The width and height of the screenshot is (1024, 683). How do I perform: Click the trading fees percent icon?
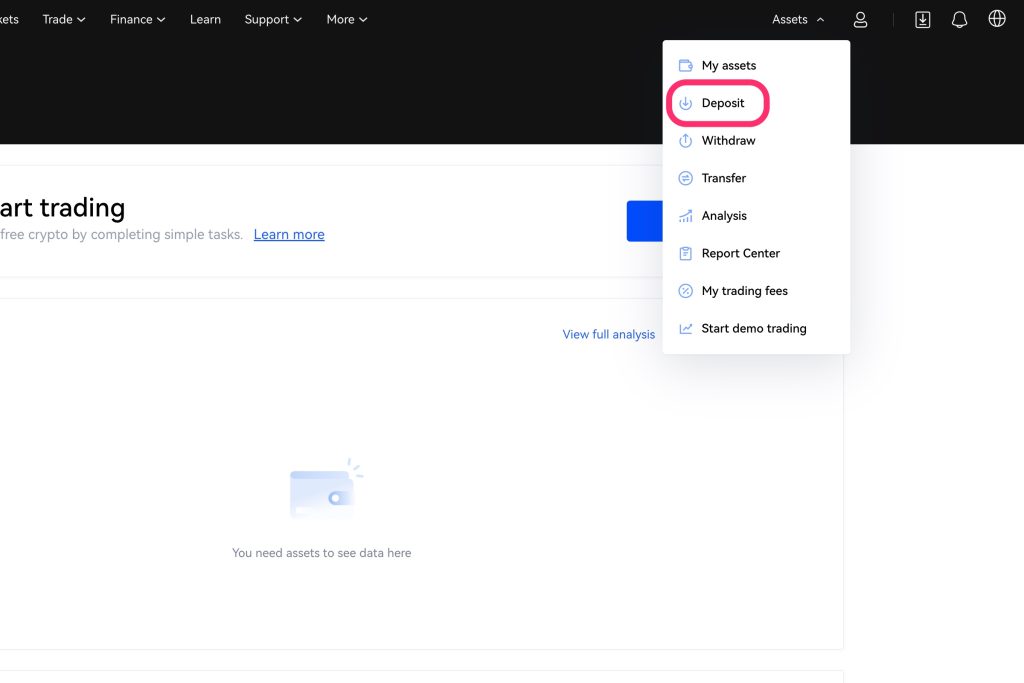click(685, 291)
